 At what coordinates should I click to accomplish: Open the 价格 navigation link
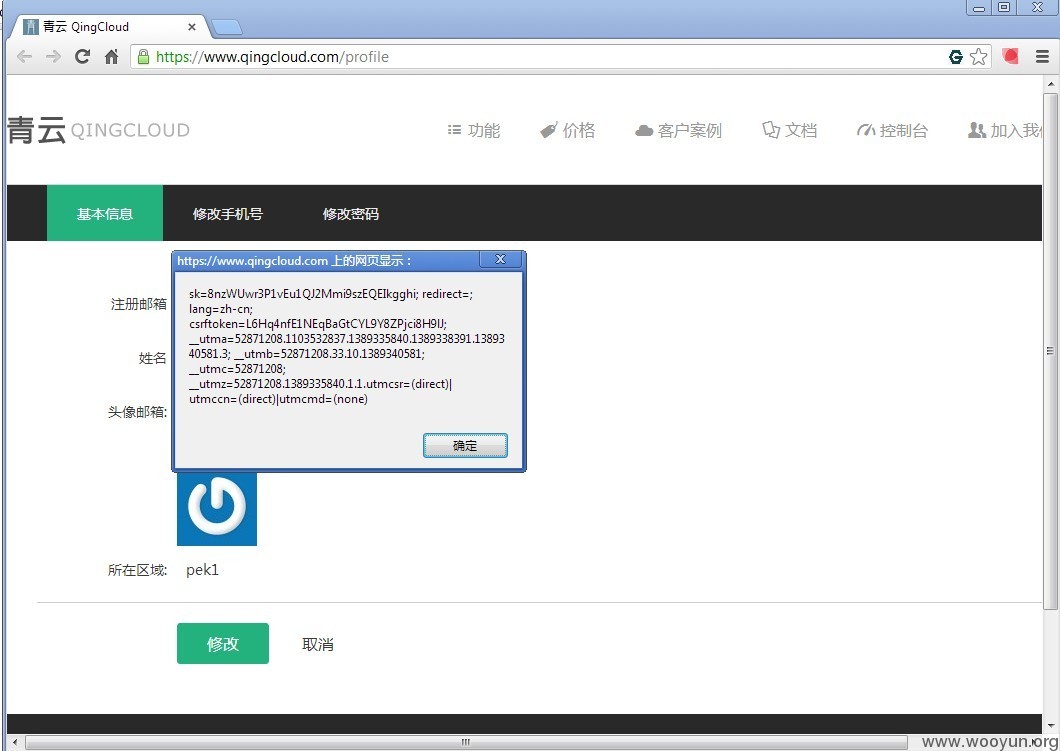pyautogui.click(x=568, y=130)
